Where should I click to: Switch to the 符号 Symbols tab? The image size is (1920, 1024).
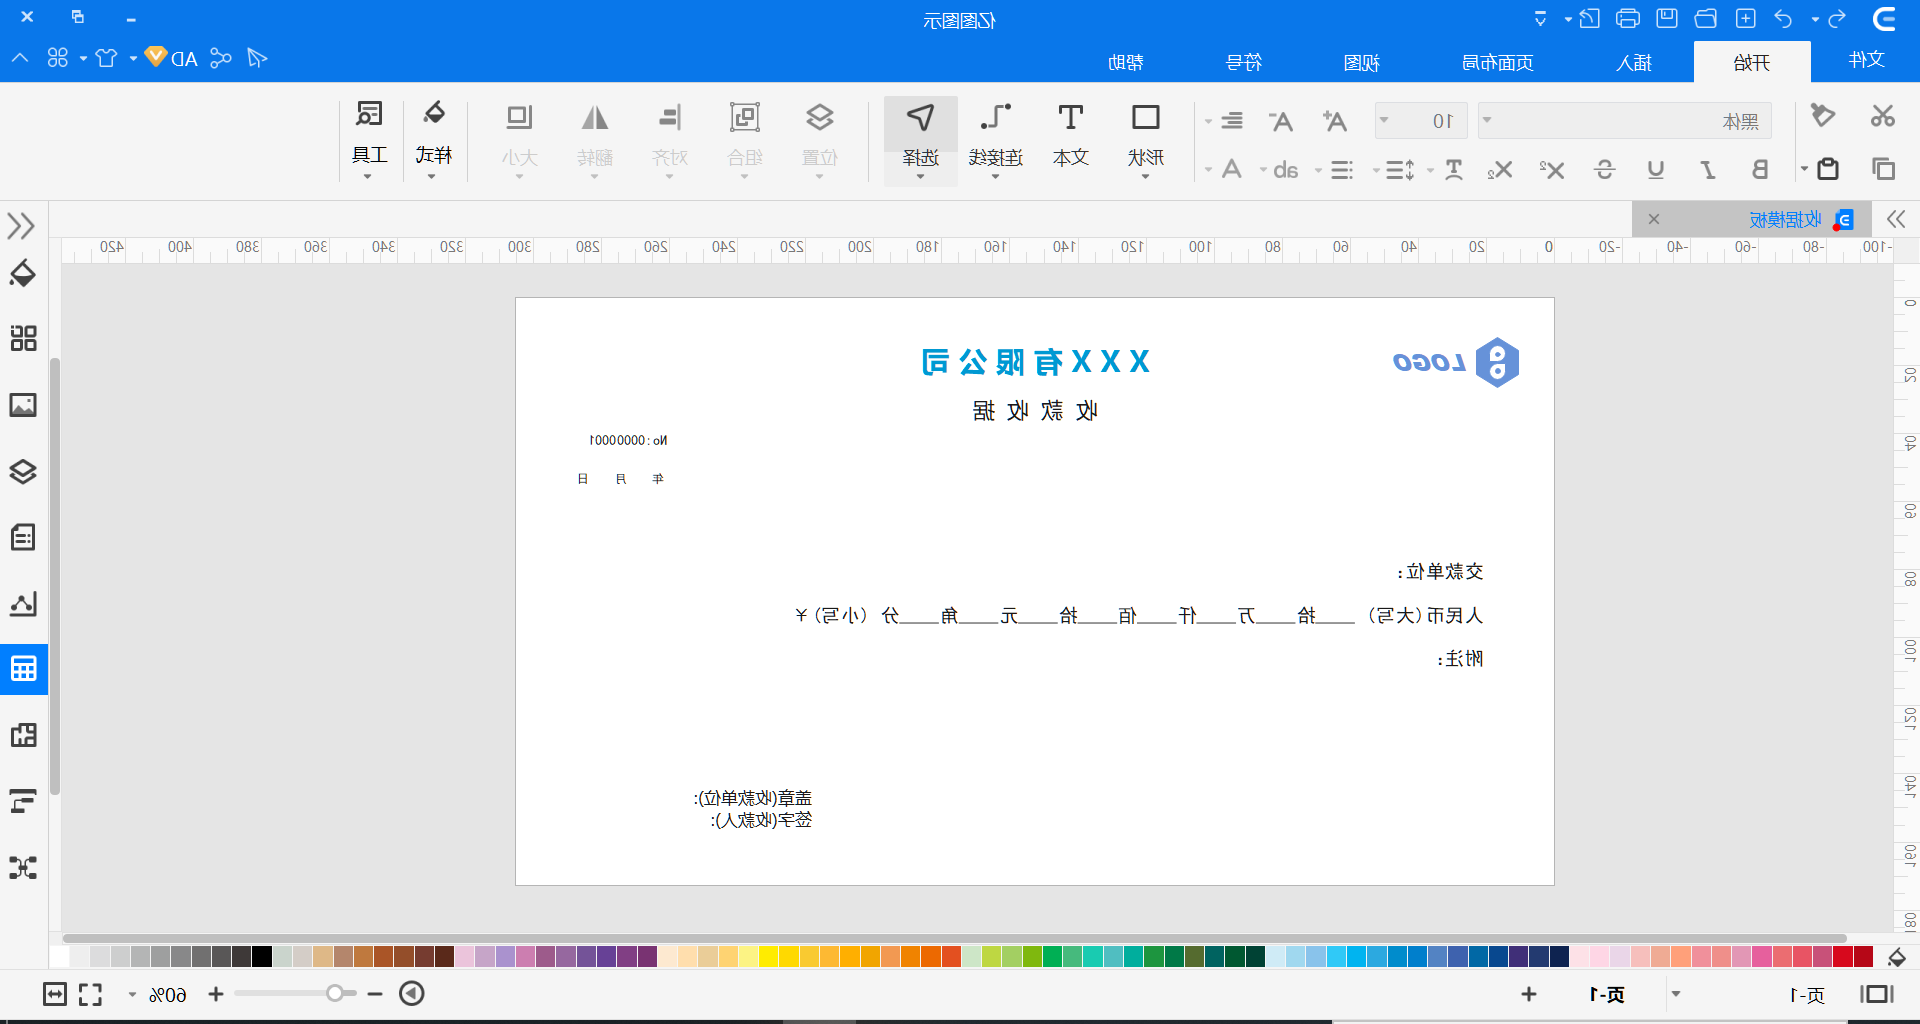[x=1244, y=62]
